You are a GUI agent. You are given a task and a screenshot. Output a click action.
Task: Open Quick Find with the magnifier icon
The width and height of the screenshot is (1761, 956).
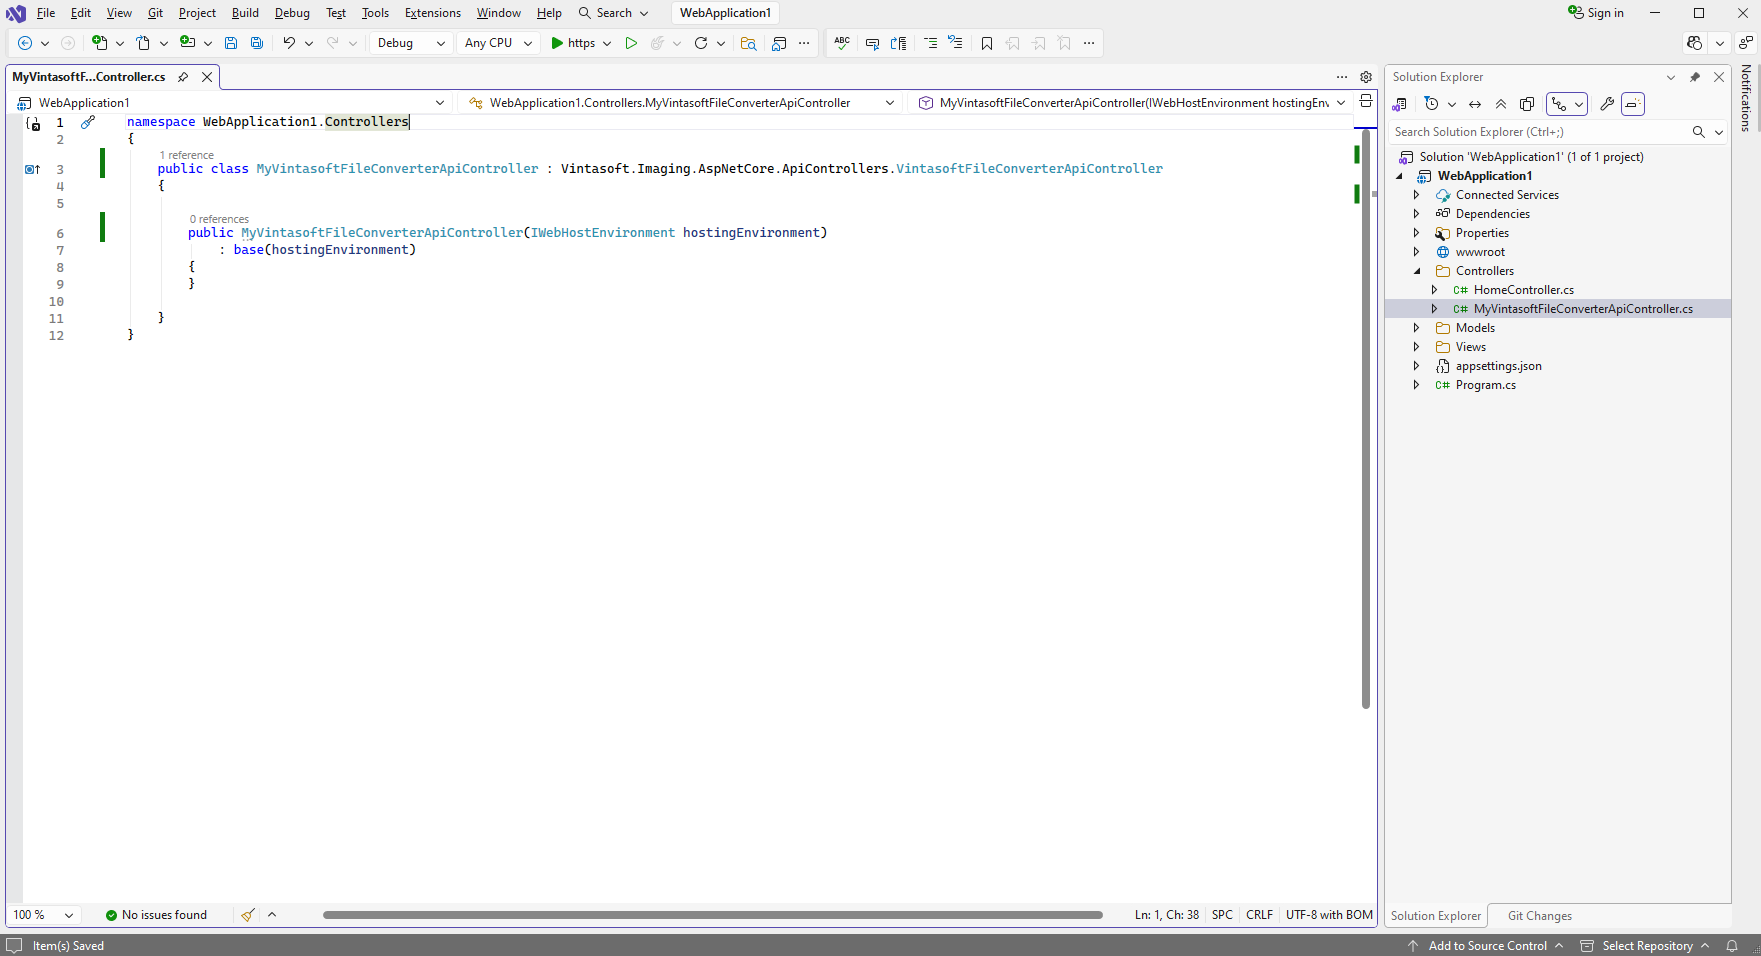click(748, 43)
